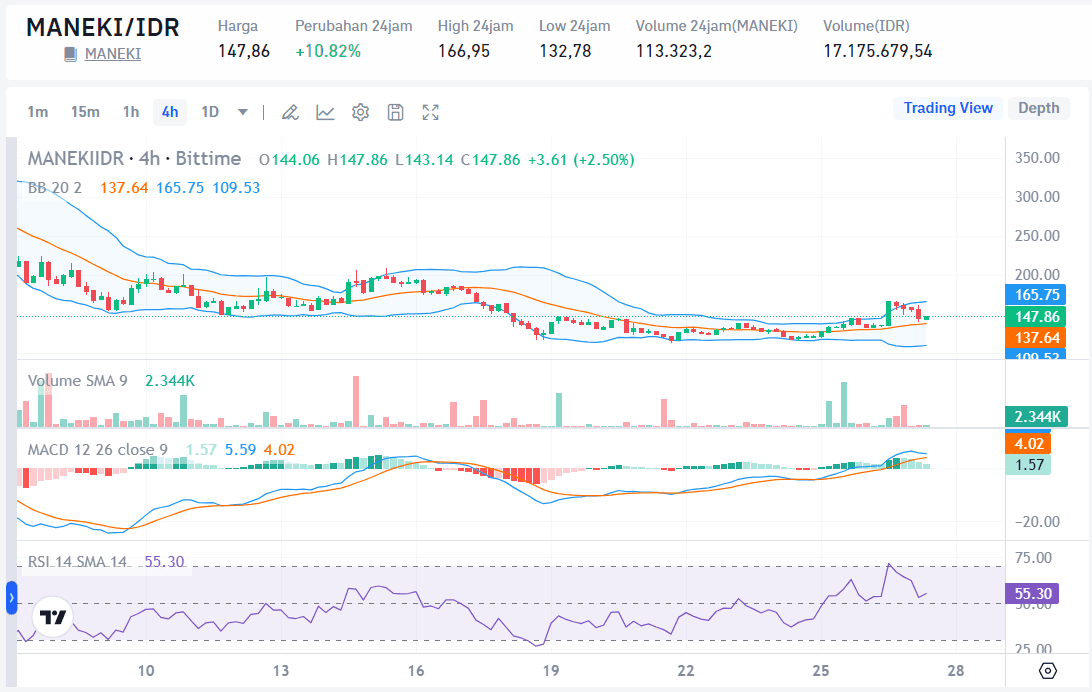This screenshot has height=692, width=1092.
Task: Switch to 1m timeframe
Action: pos(37,112)
